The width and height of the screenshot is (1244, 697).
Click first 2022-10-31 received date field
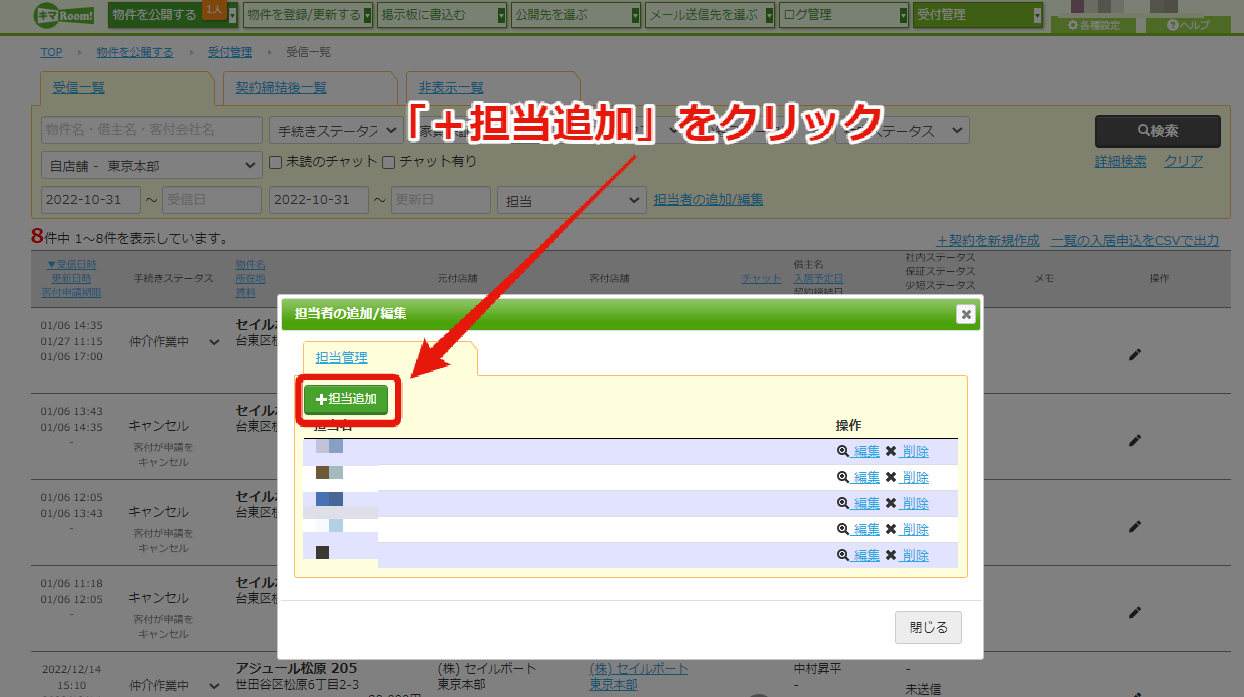tap(91, 200)
